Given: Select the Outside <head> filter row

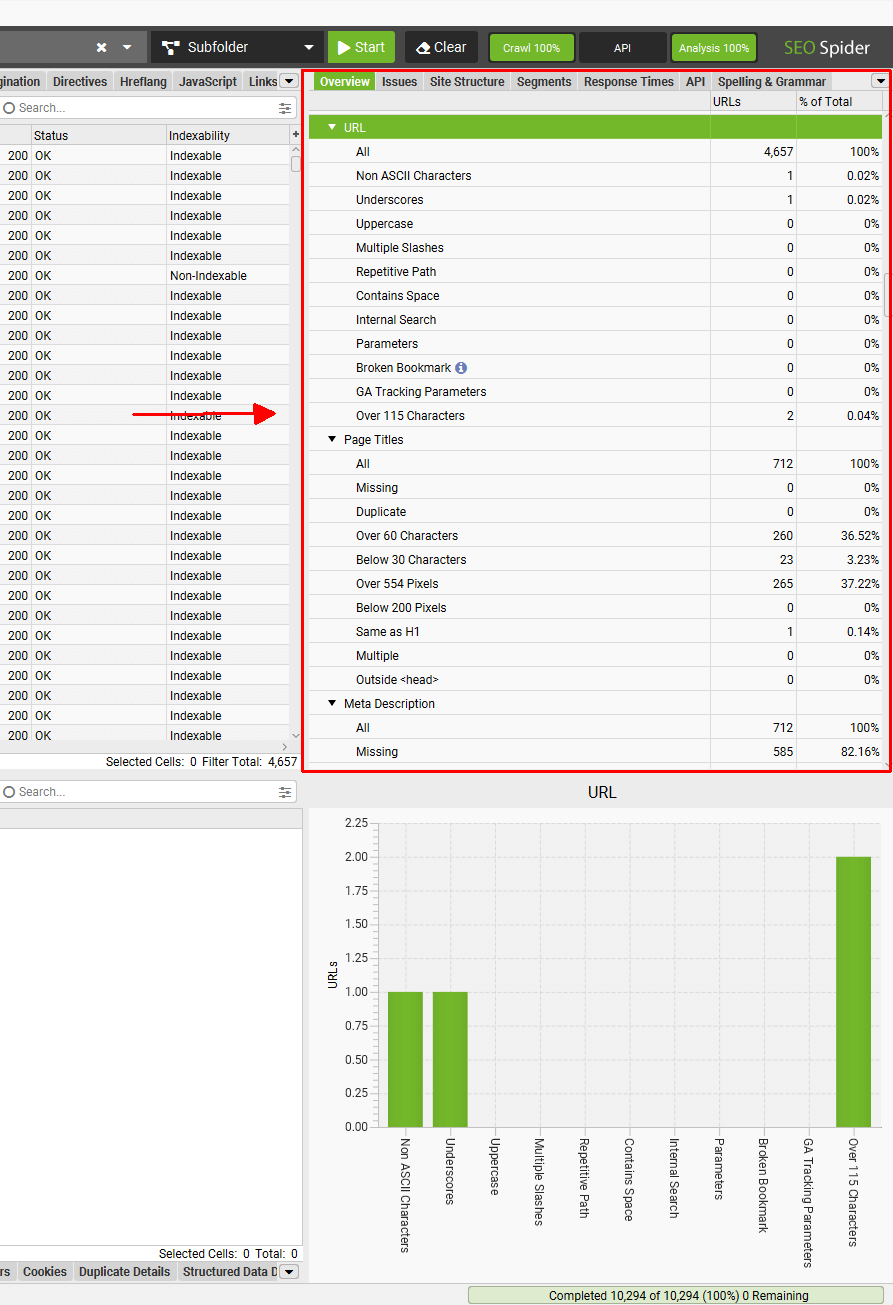Looking at the screenshot, I should [596, 680].
